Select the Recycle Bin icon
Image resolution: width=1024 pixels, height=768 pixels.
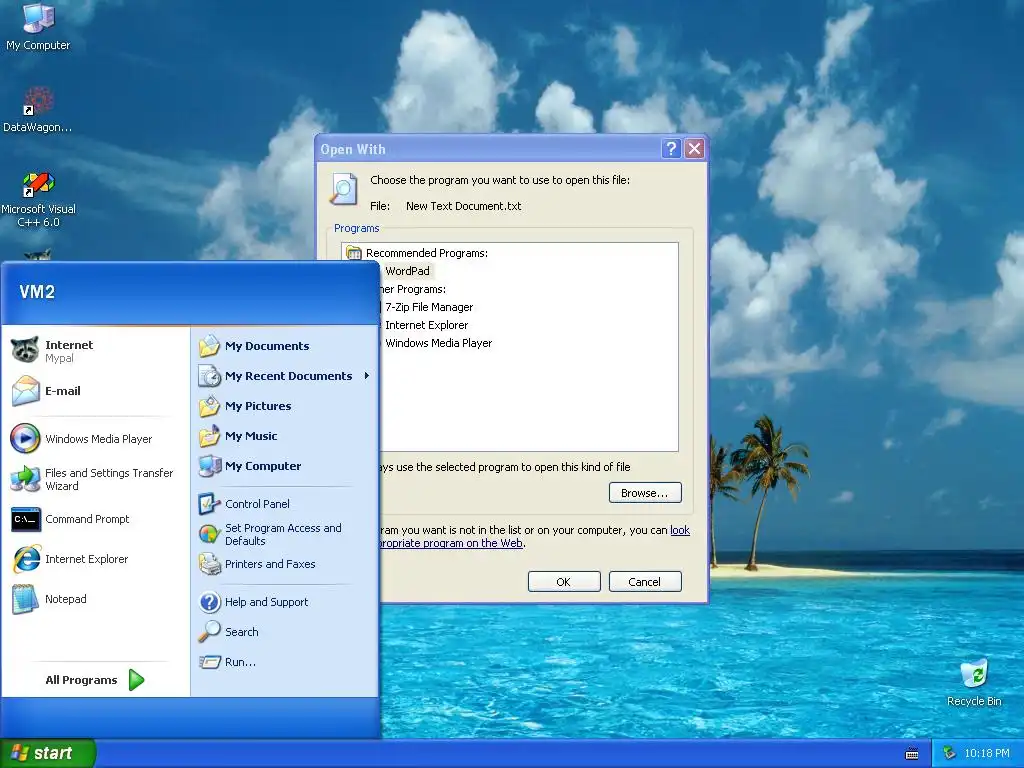(974, 683)
